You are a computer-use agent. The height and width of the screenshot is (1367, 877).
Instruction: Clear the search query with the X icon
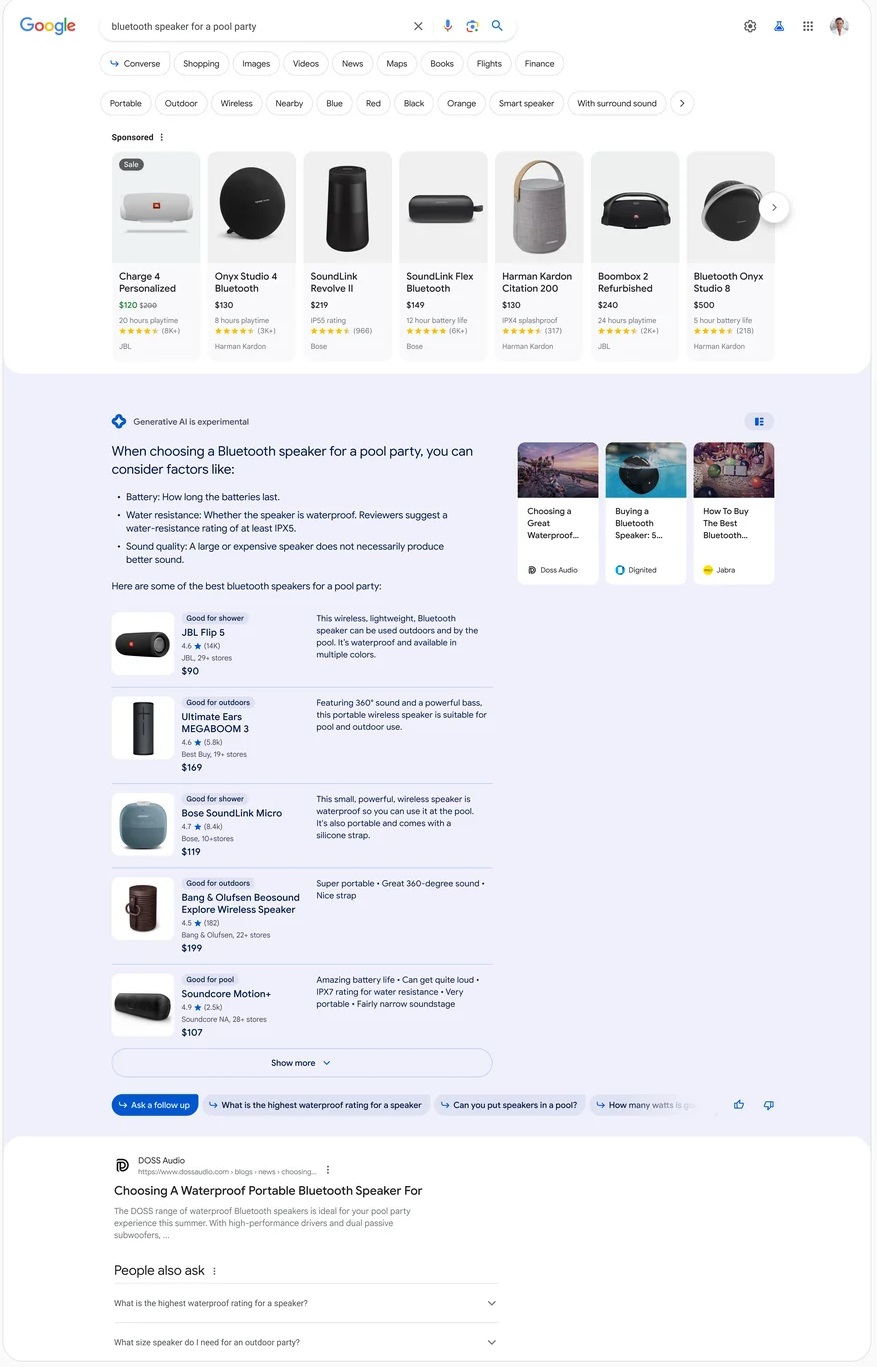point(418,26)
